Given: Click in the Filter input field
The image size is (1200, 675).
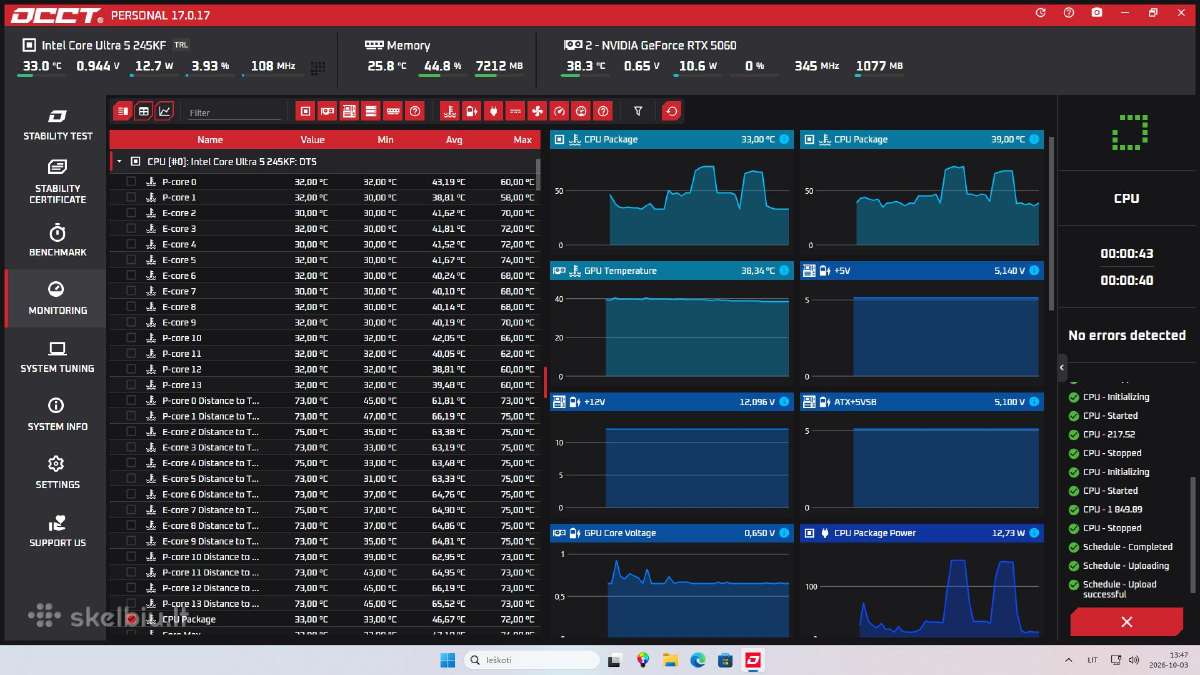Looking at the screenshot, I should coord(234,113).
